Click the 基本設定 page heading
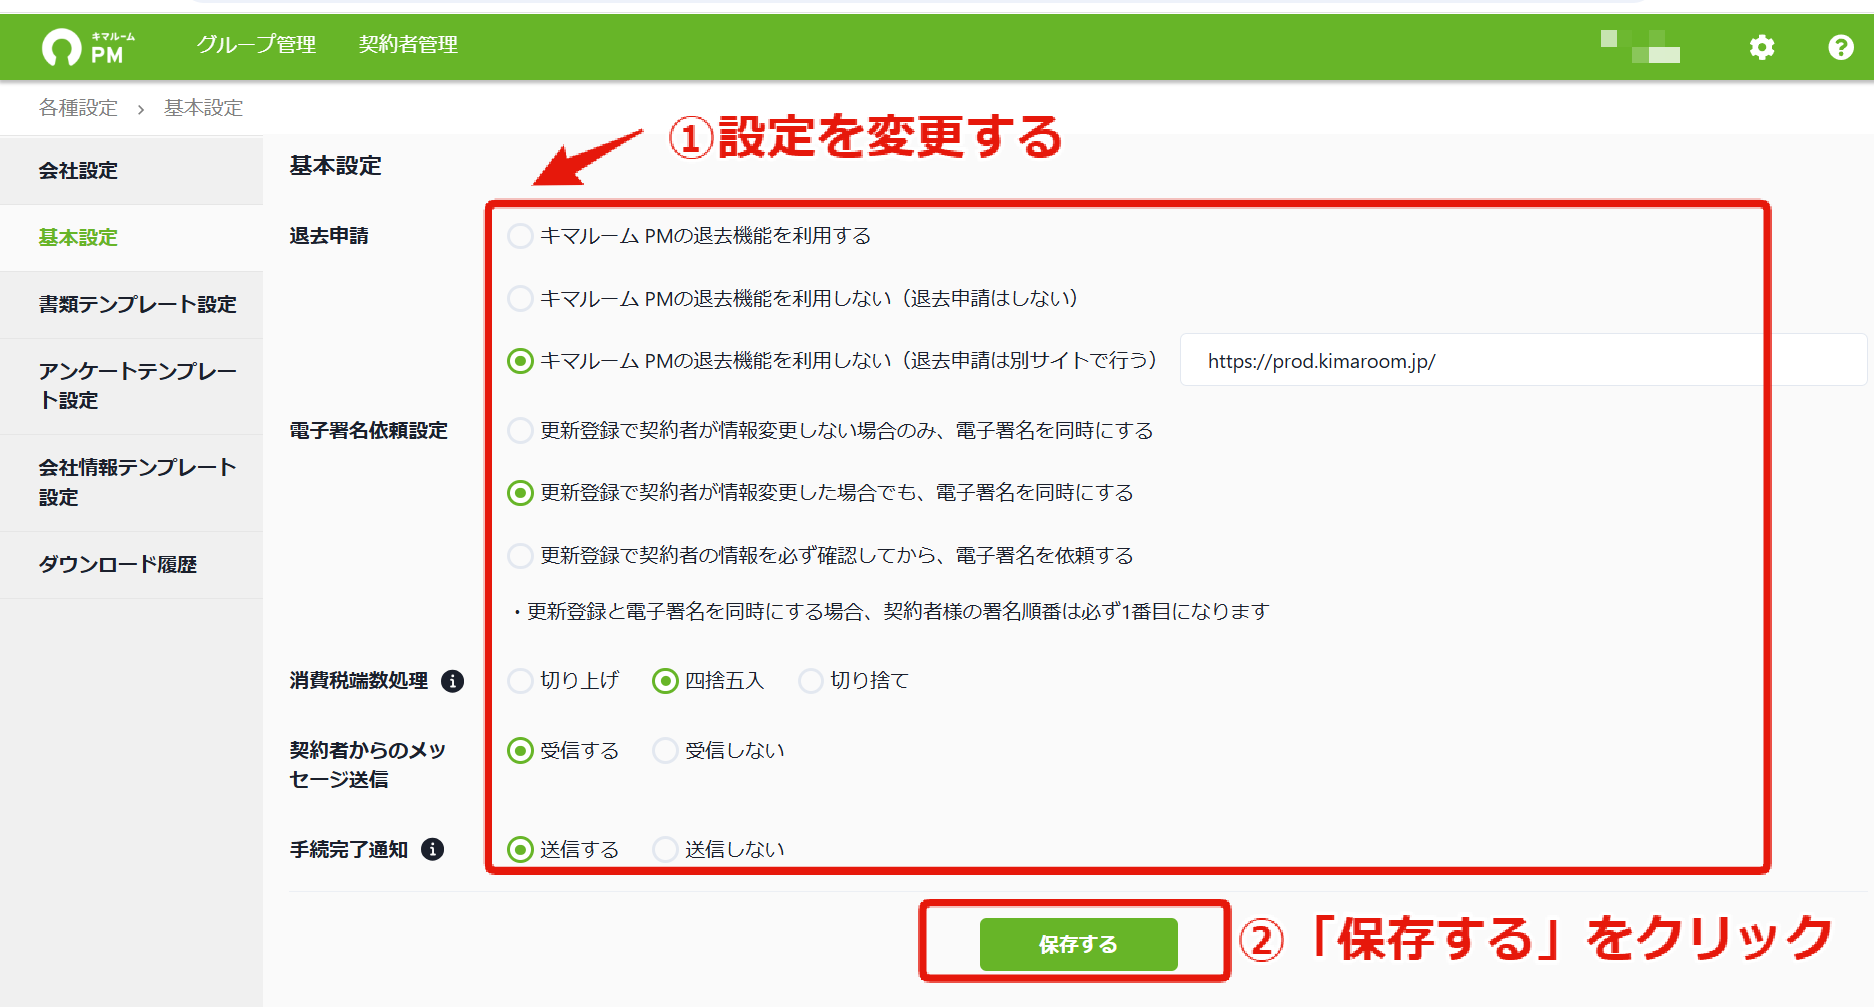Image resolution: width=1874 pixels, height=1007 pixels. pos(335,166)
